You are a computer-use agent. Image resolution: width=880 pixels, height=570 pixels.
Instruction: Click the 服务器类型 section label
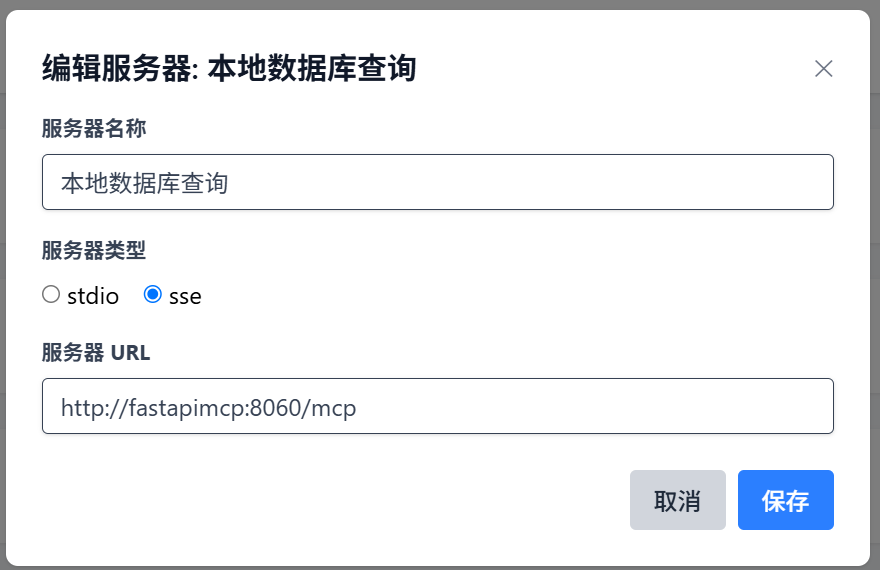(95, 250)
